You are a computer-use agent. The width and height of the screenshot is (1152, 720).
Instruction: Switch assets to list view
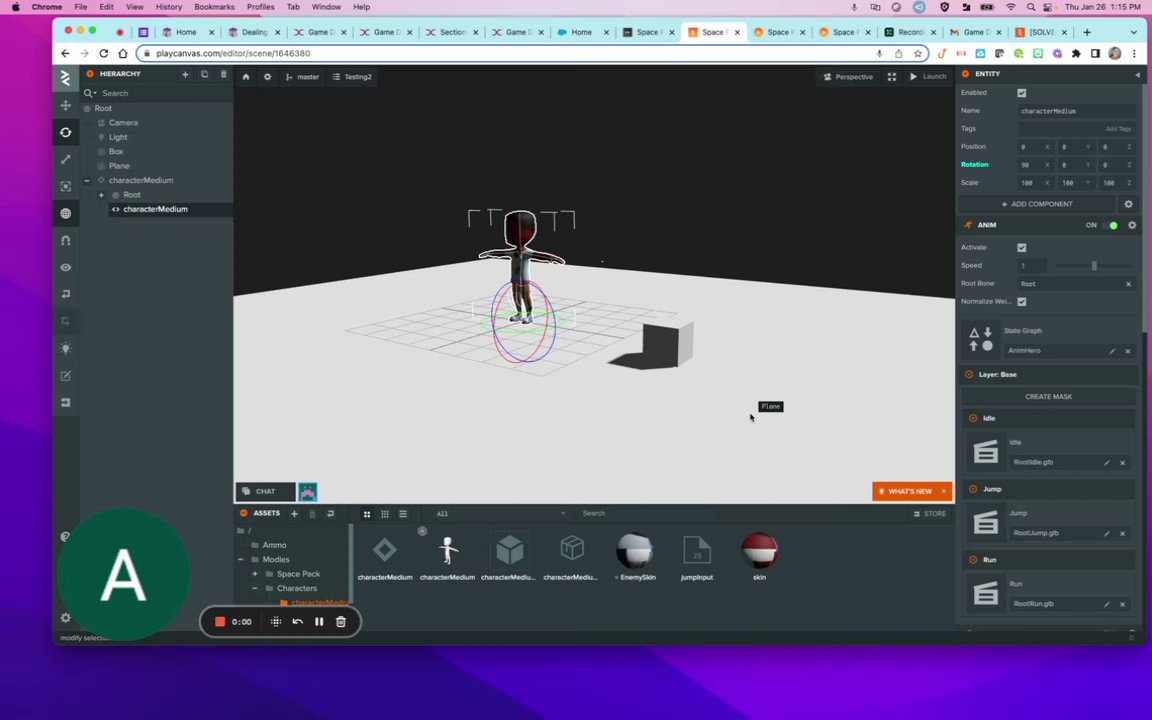403,514
